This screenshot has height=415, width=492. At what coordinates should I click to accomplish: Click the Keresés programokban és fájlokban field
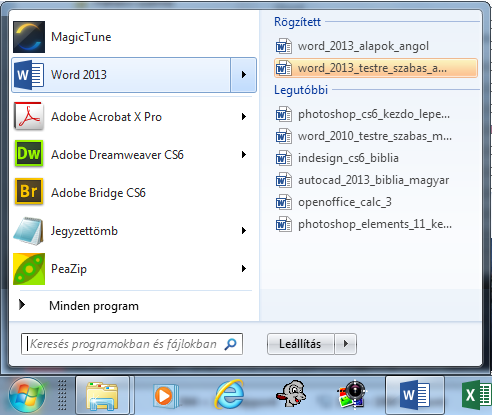pos(132,344)
